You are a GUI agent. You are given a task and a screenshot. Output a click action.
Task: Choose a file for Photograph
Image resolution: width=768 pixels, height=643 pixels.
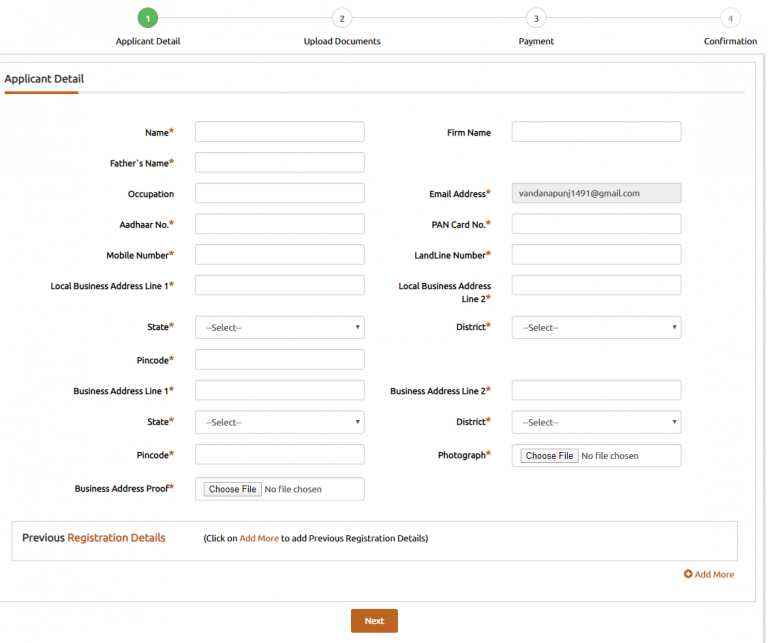549,456
